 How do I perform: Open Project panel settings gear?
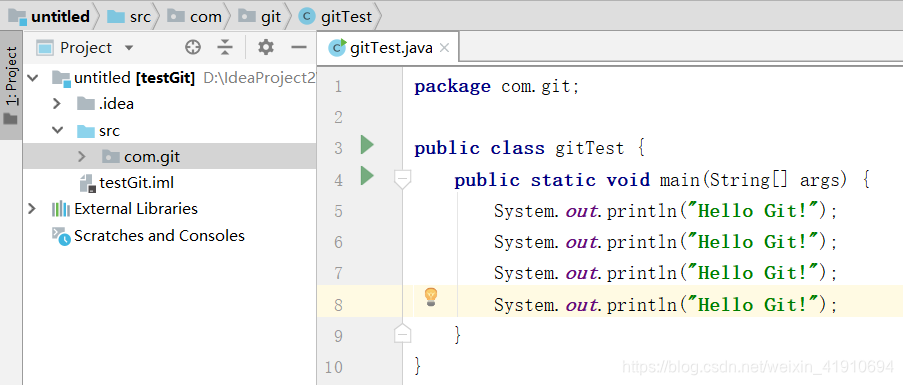[265, 47]
